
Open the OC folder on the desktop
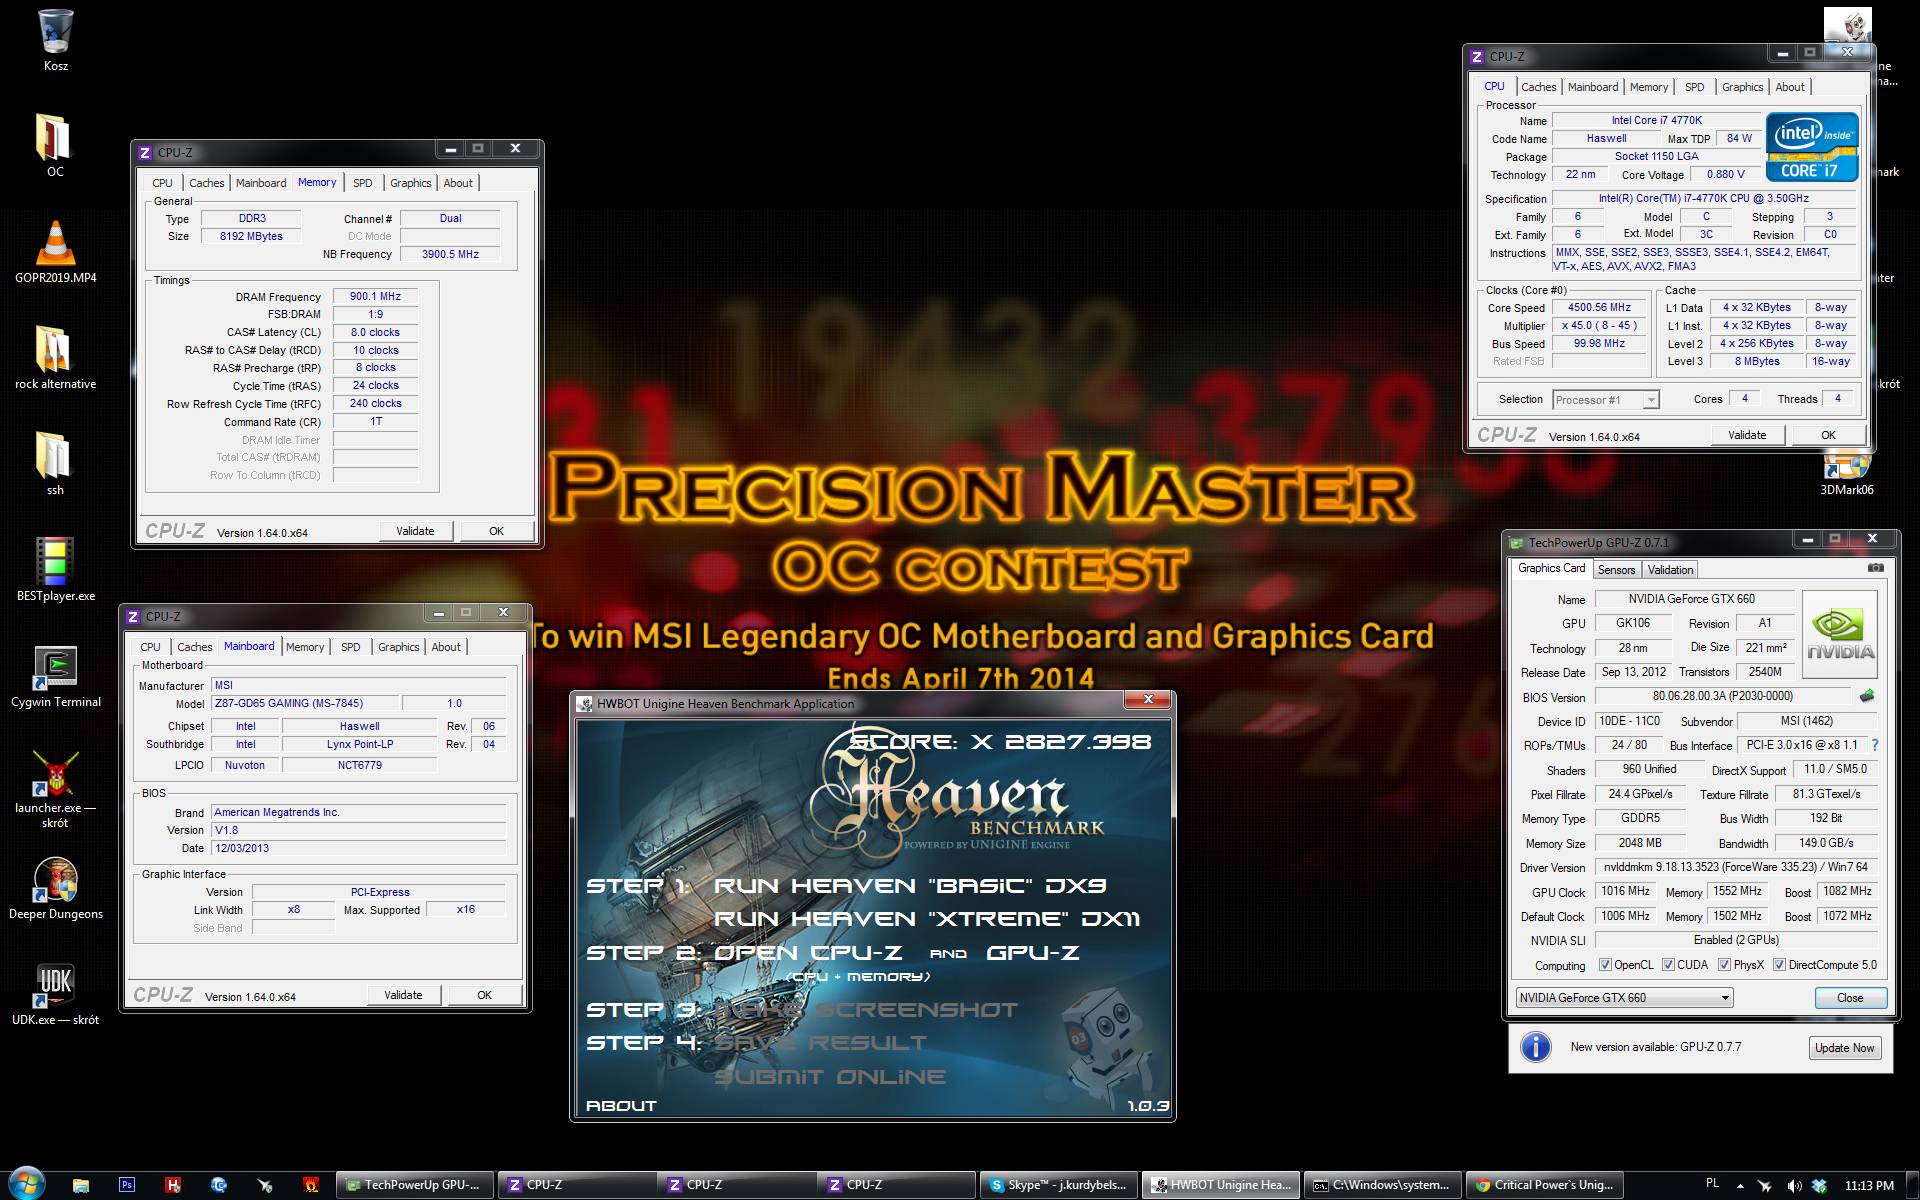[55, 138]
